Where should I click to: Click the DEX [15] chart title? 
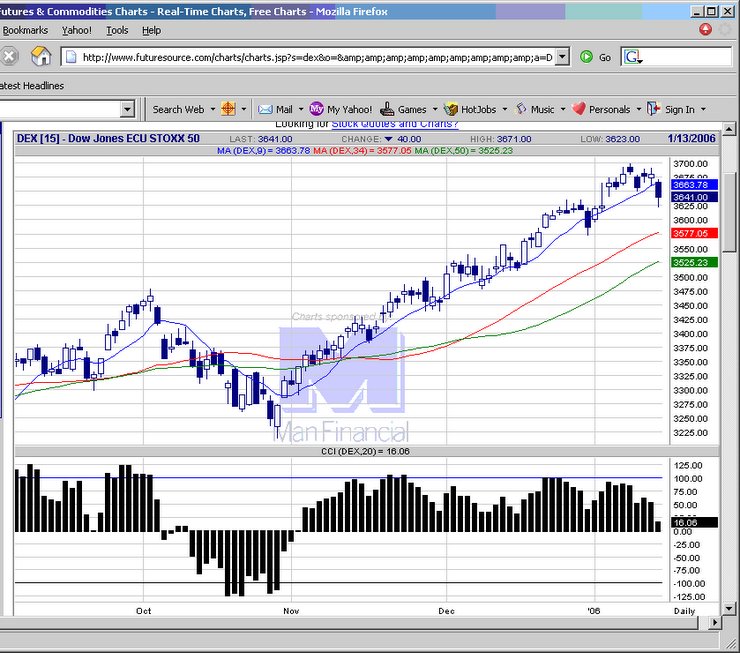coord(108,138)
